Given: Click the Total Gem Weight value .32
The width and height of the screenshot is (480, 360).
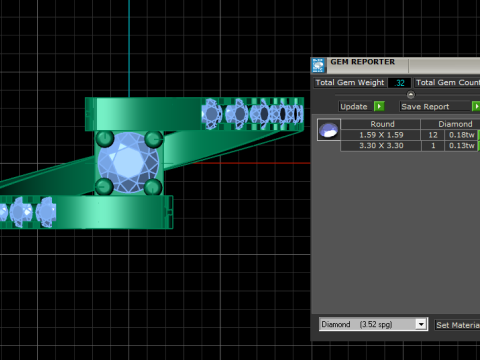Looking at the screenshot, I should [x=399, y=83].
